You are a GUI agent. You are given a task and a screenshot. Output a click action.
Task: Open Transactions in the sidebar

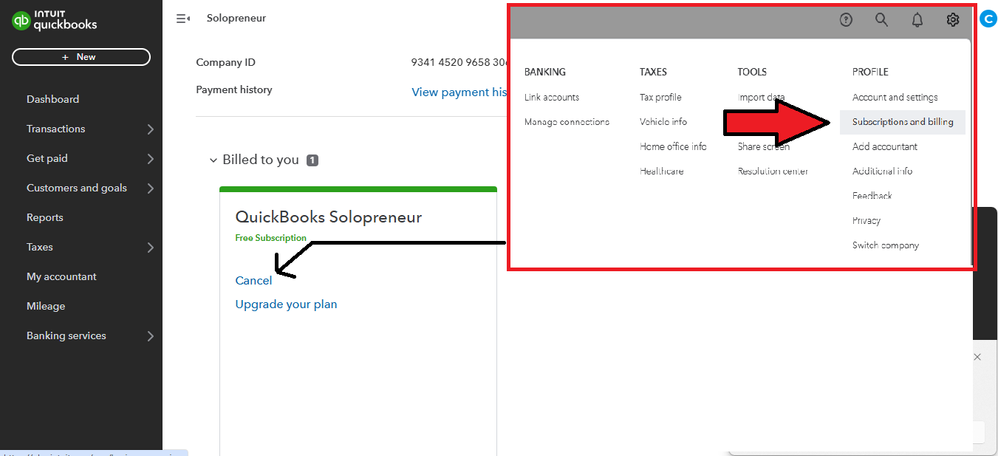(55, 129)
